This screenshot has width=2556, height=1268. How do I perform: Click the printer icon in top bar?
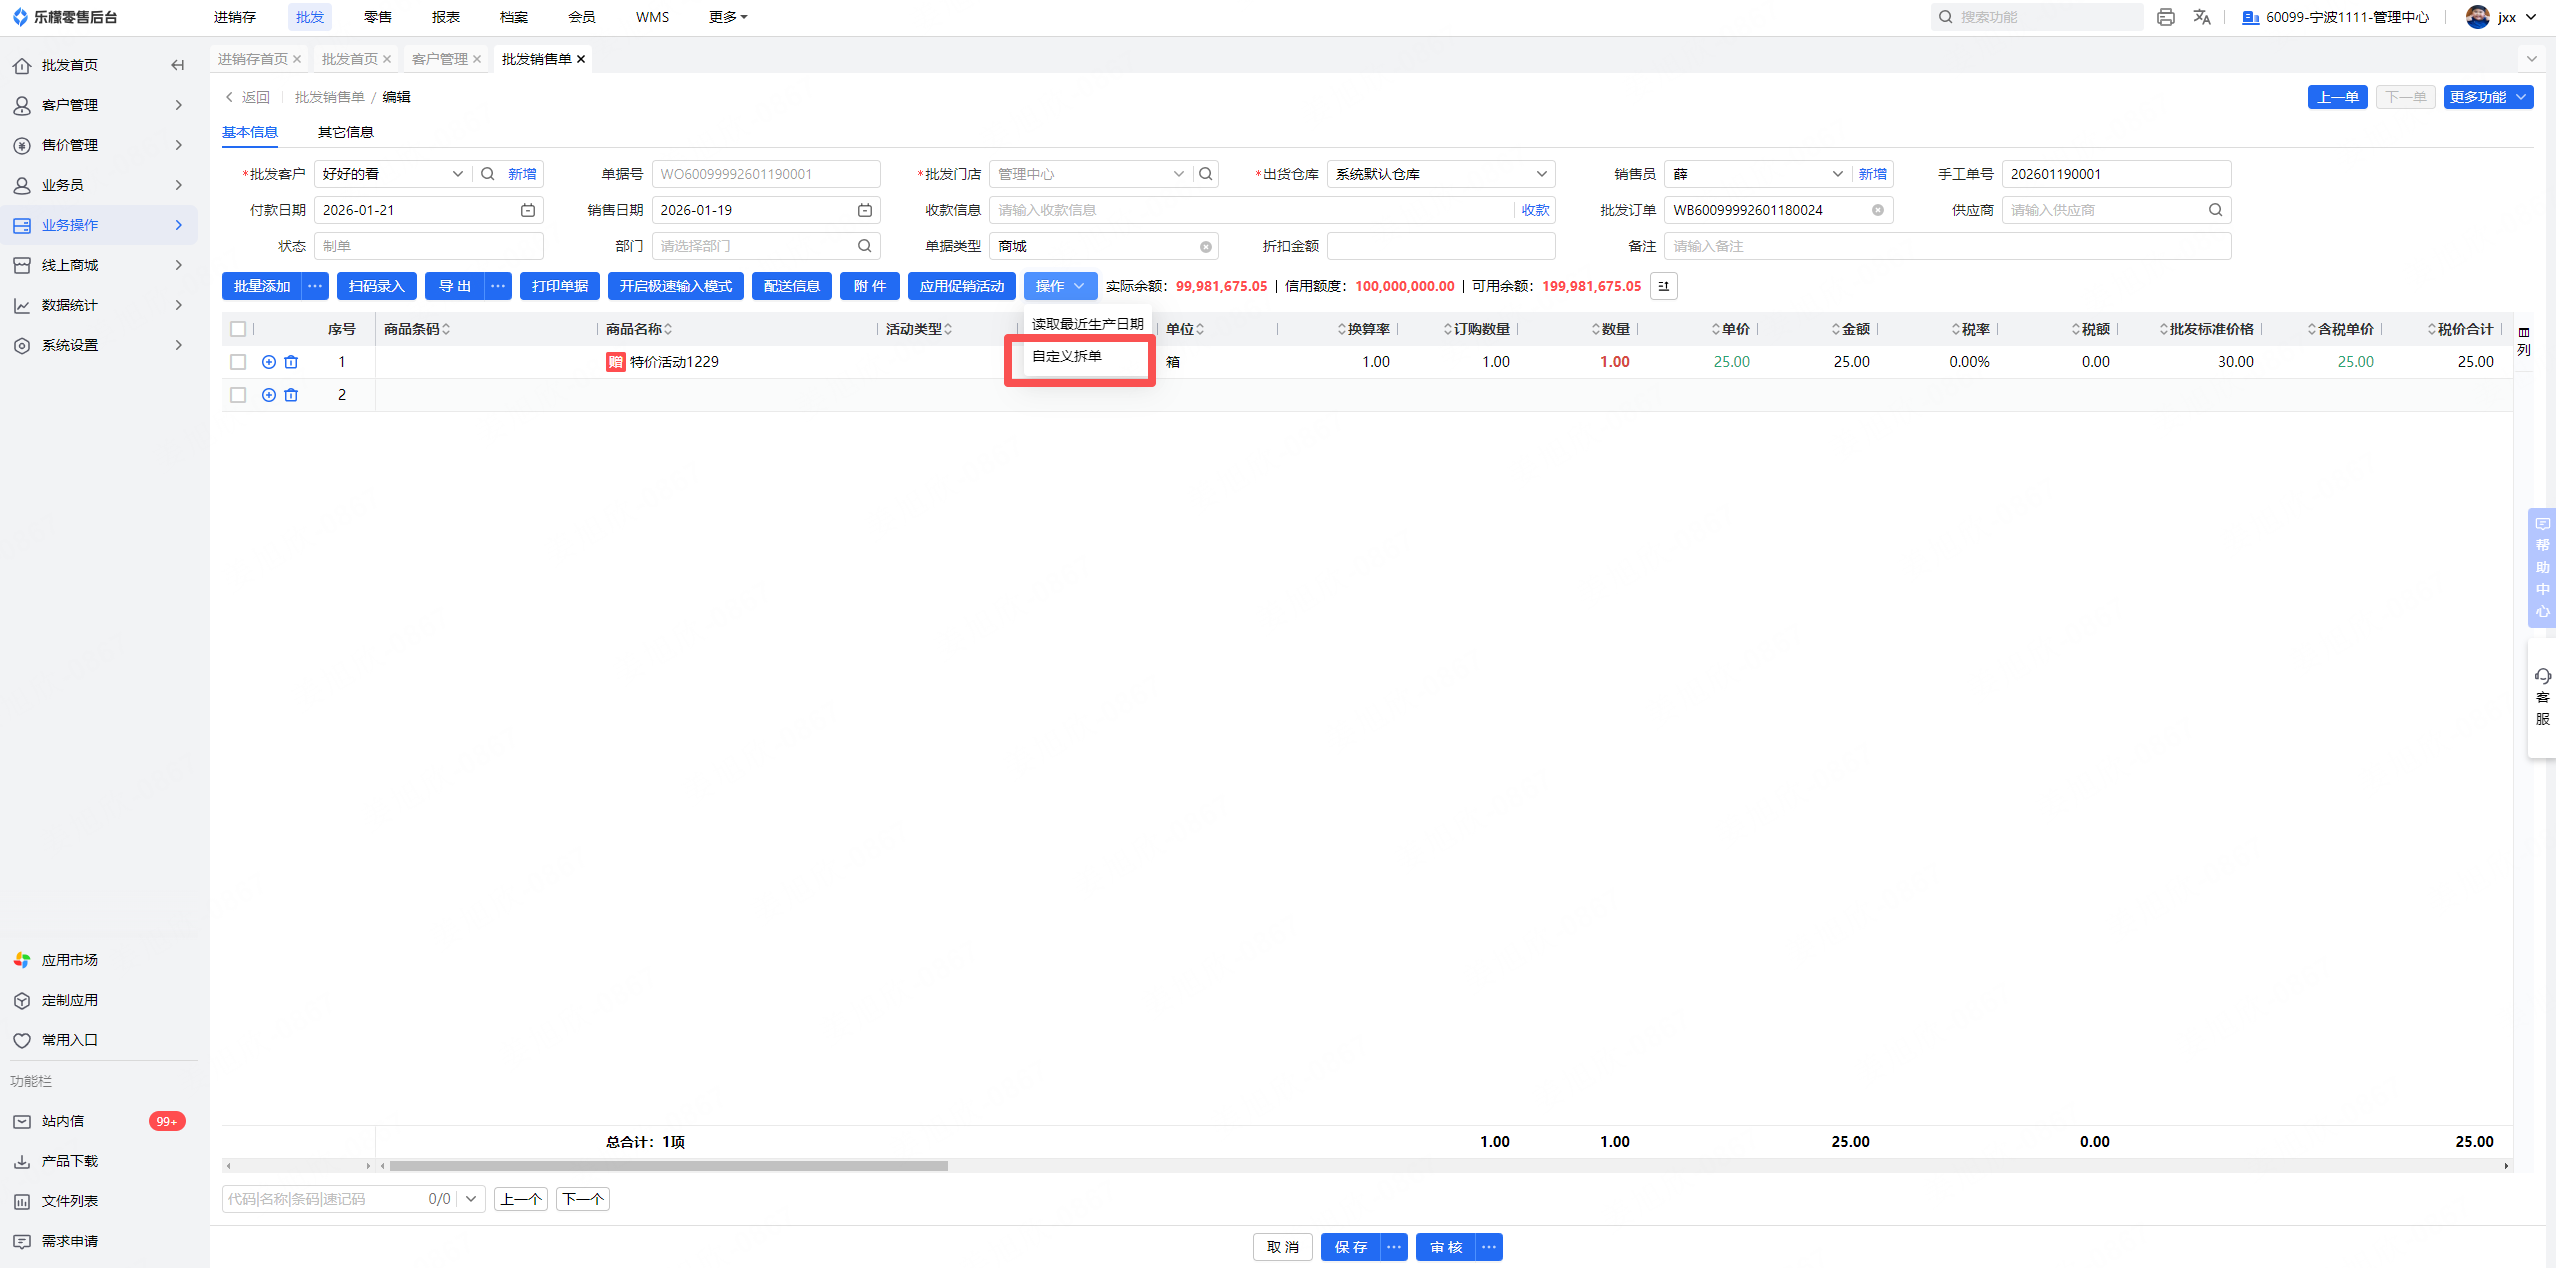coord(2166,17)
